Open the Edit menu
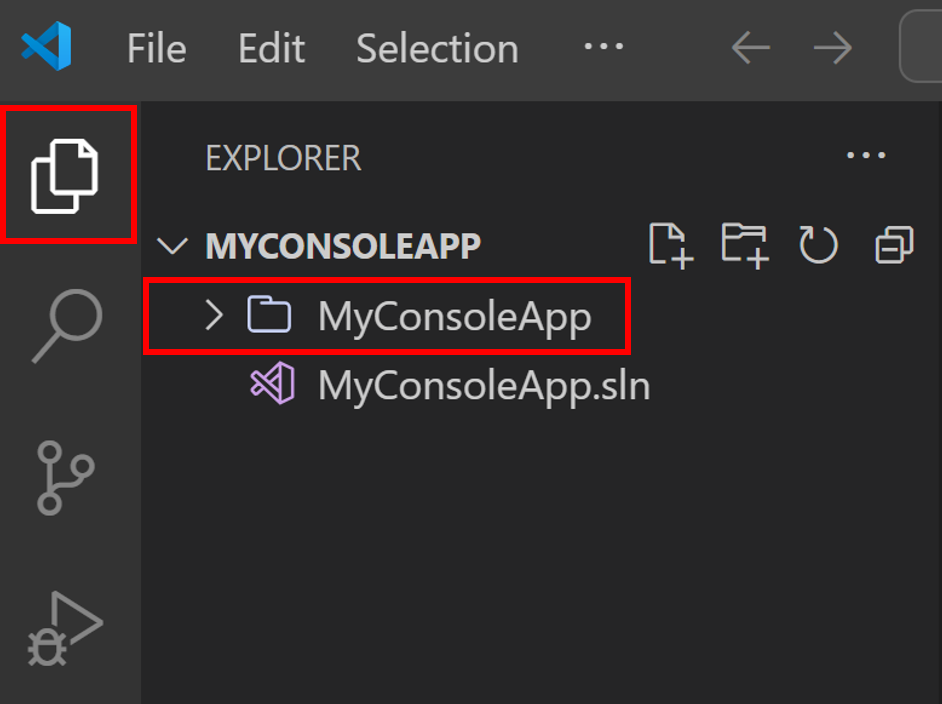 (x=271, y=48)
